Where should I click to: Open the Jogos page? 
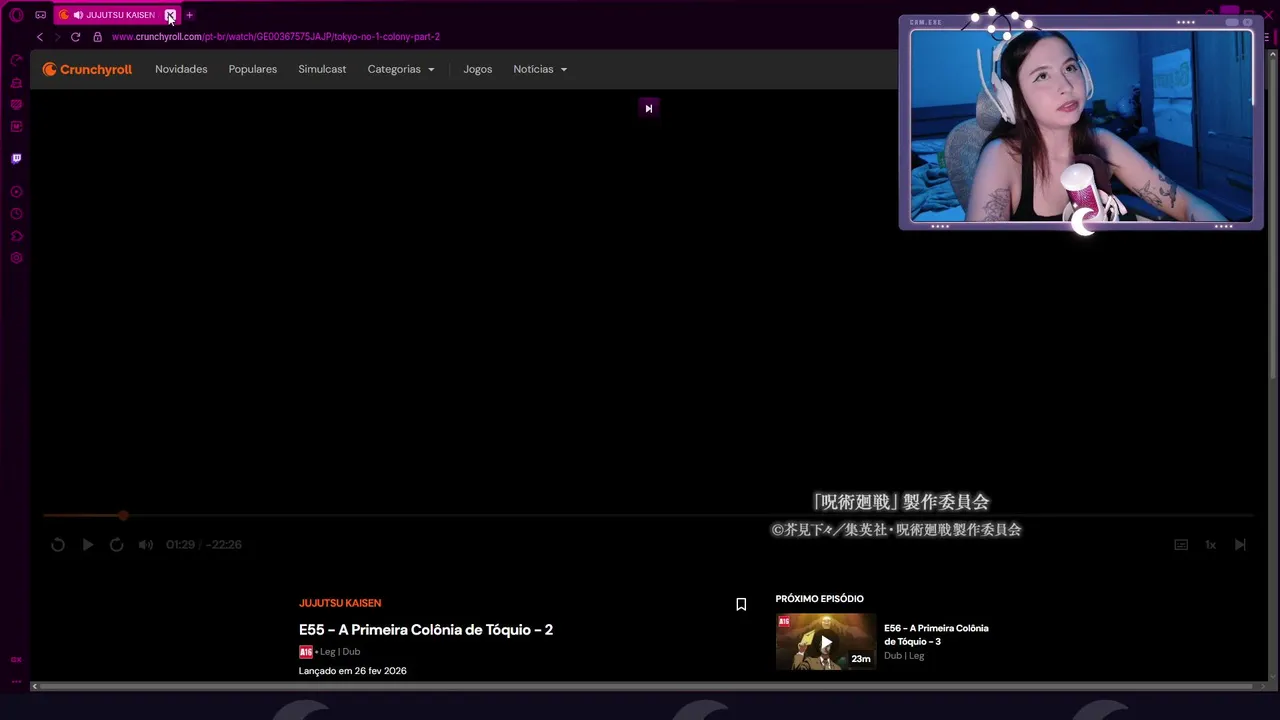pos(478,69)
